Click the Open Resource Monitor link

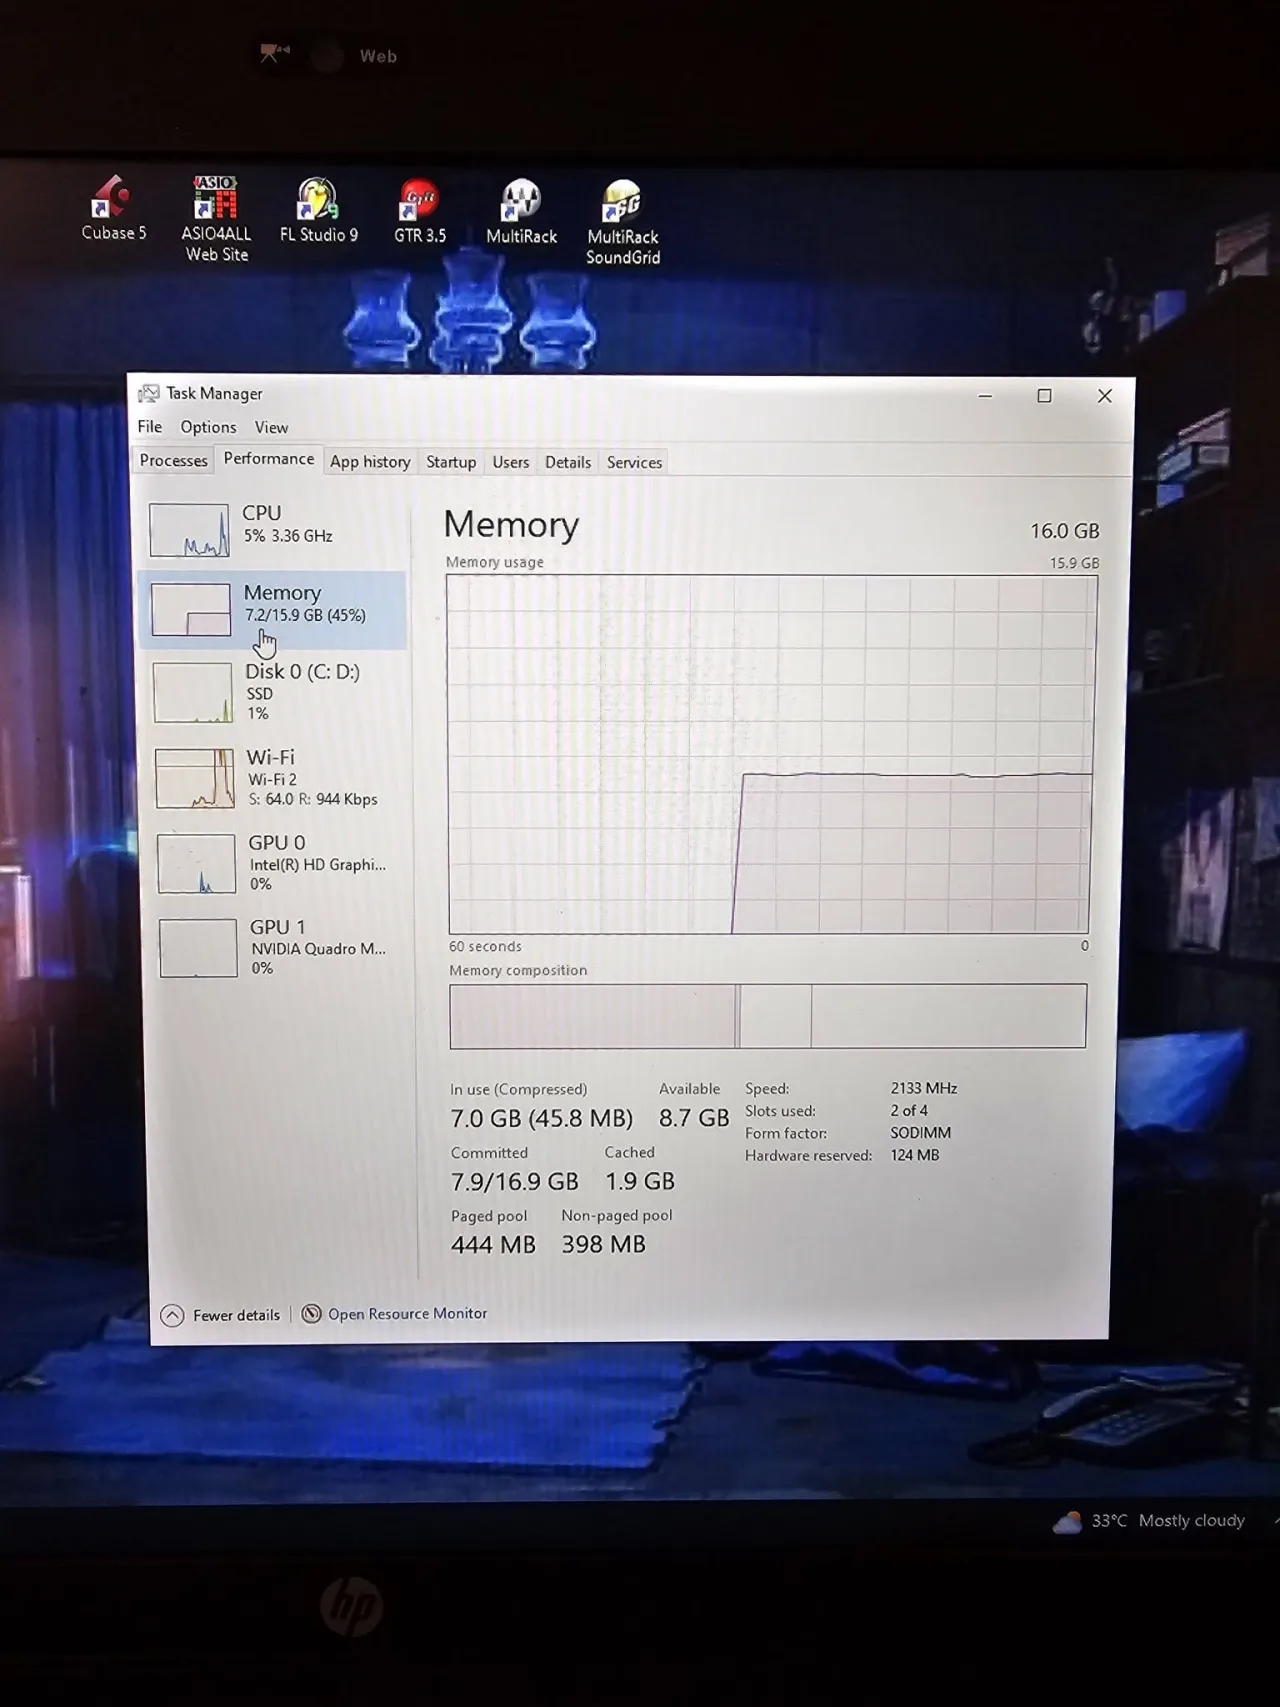pyautogui.click(x=408, y=1314)
